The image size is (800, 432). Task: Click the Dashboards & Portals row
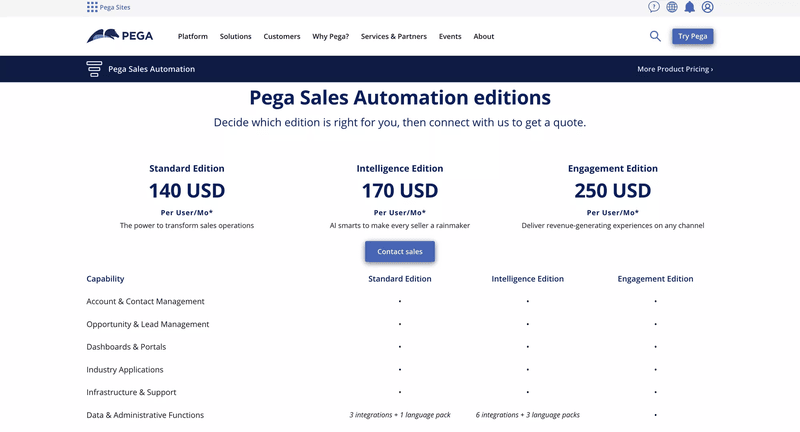400,347
